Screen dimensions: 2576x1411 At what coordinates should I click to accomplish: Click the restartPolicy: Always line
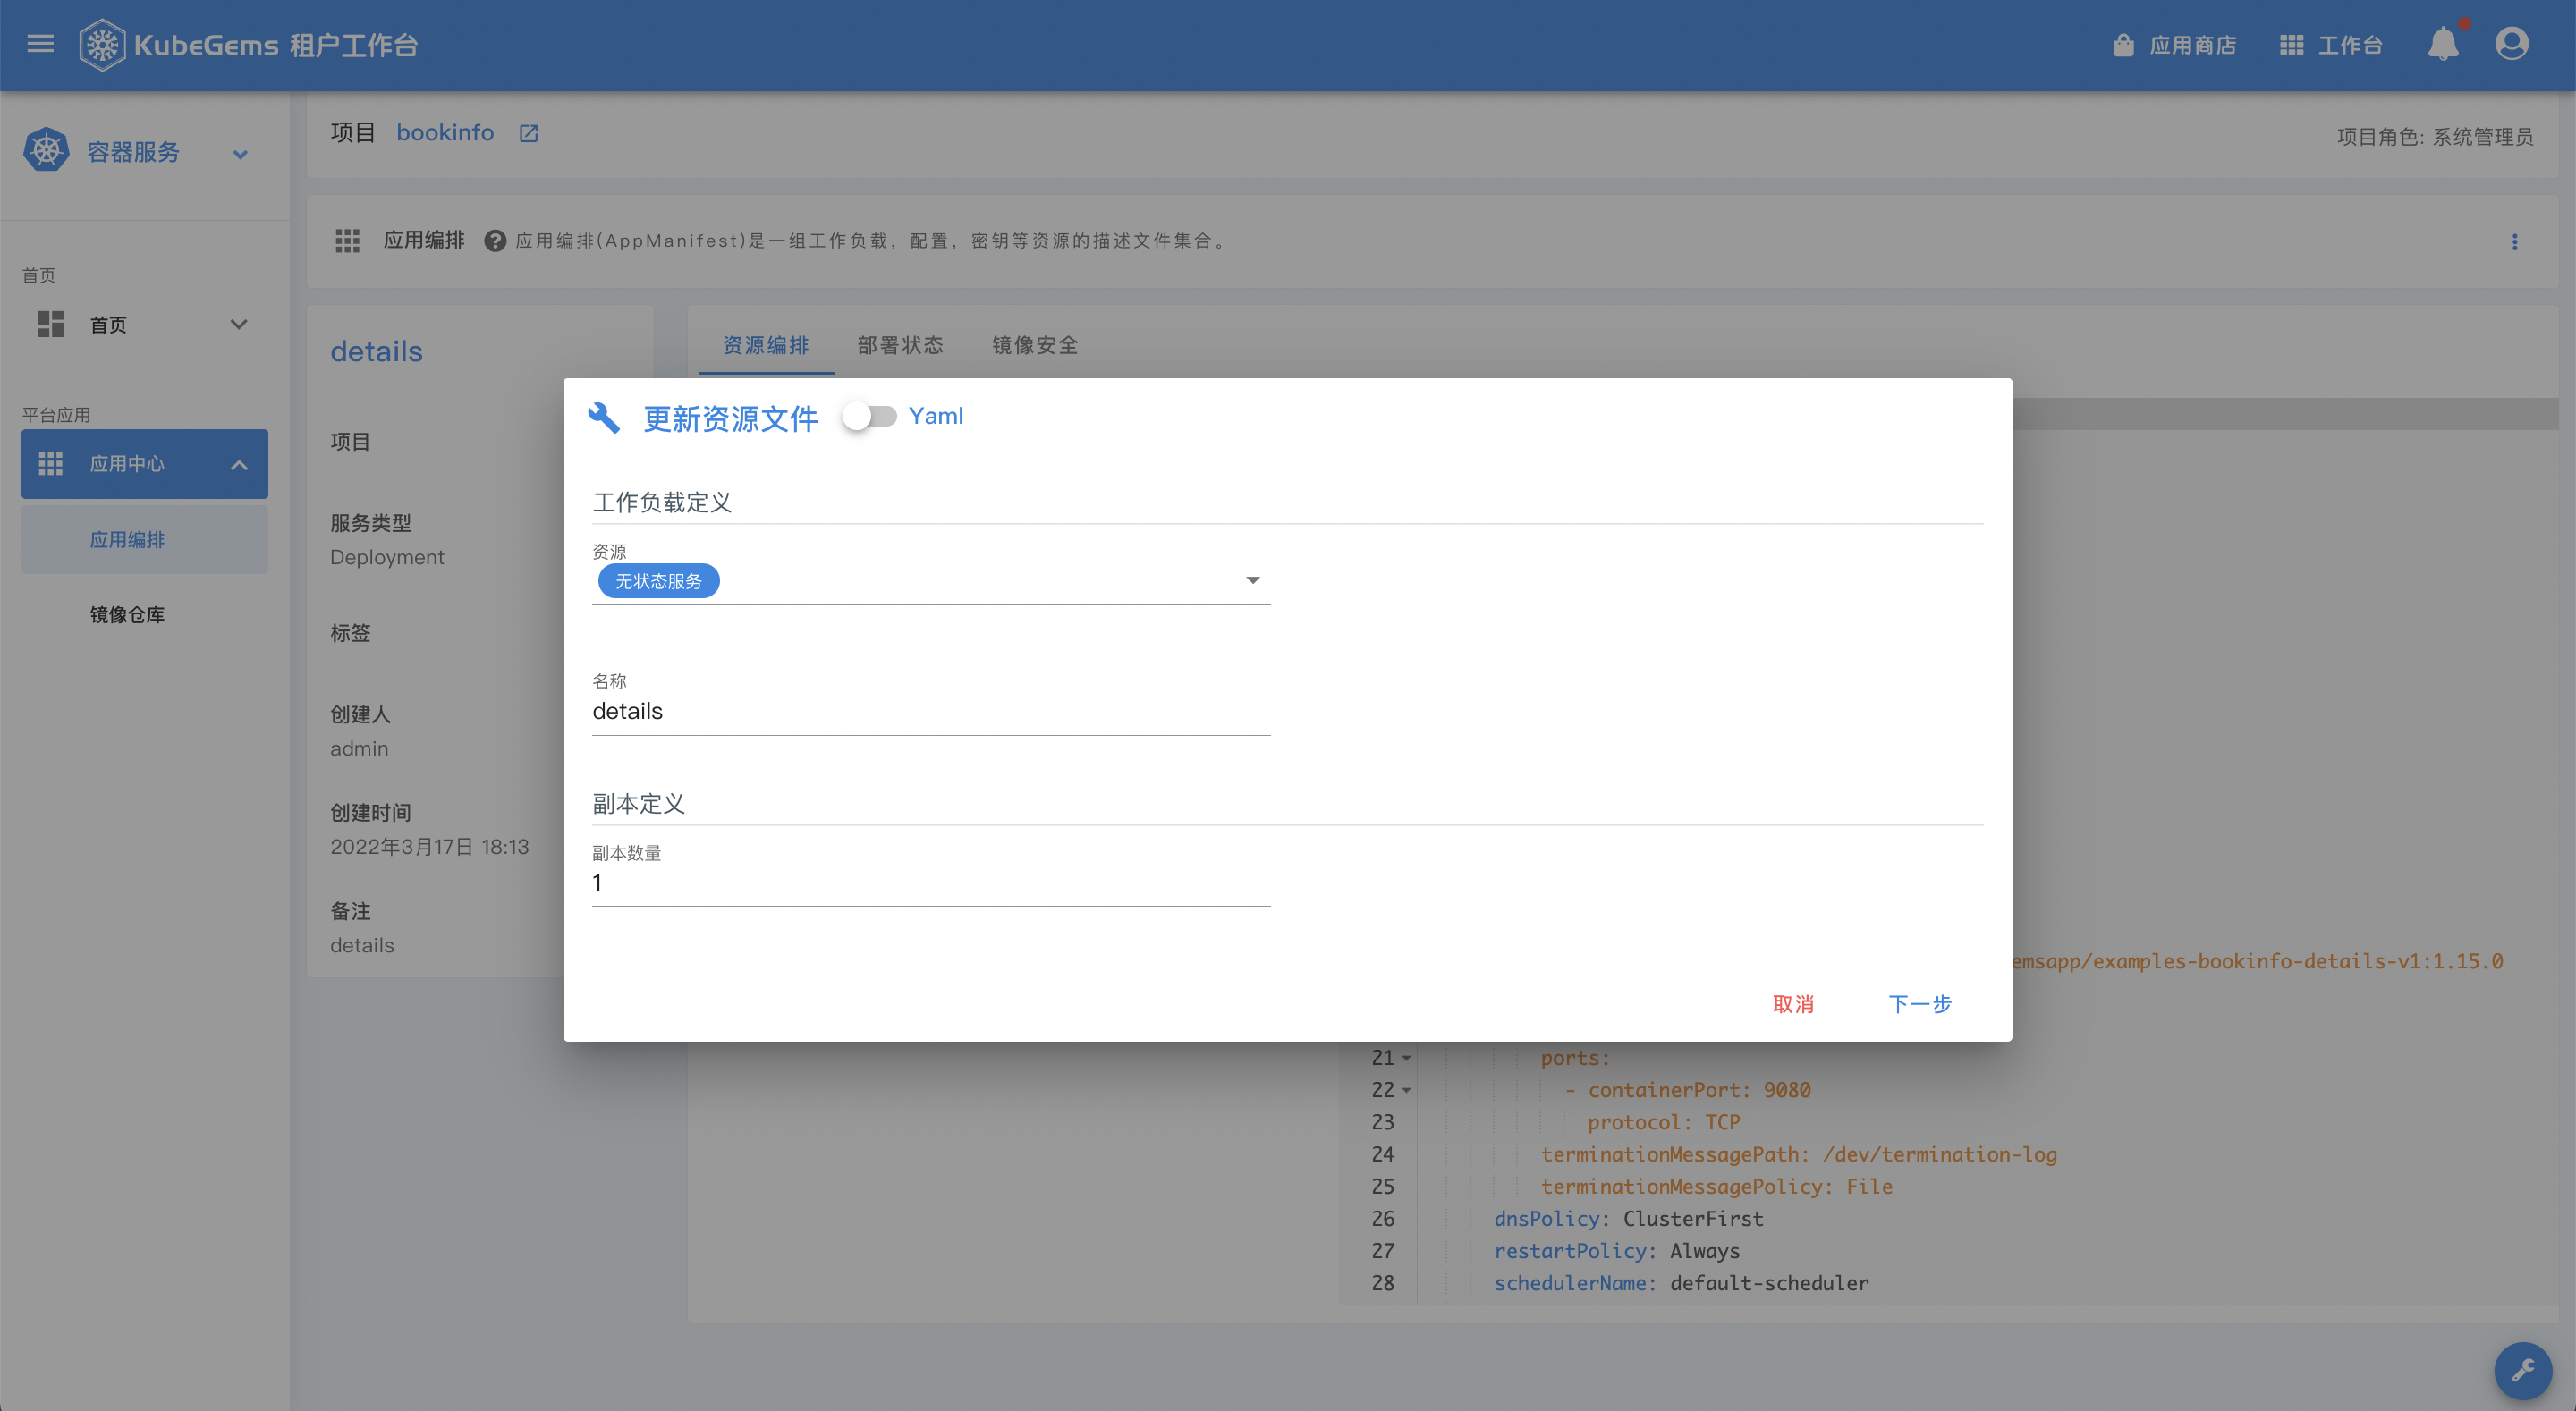click(1616, 1250)
